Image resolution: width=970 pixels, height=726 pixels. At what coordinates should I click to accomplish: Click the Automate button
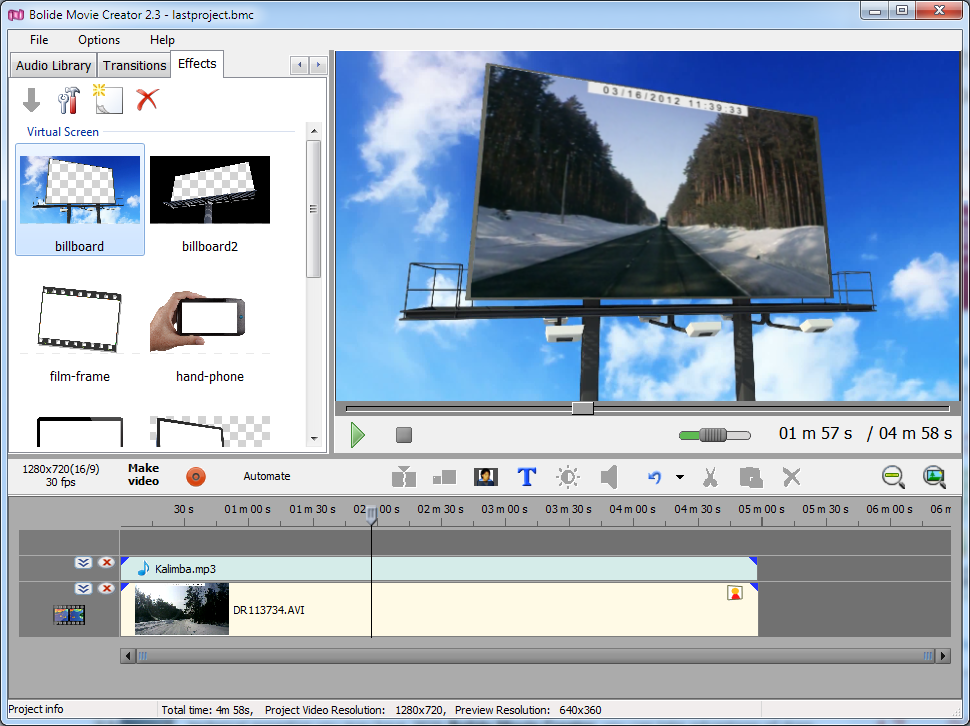point(267,476)
